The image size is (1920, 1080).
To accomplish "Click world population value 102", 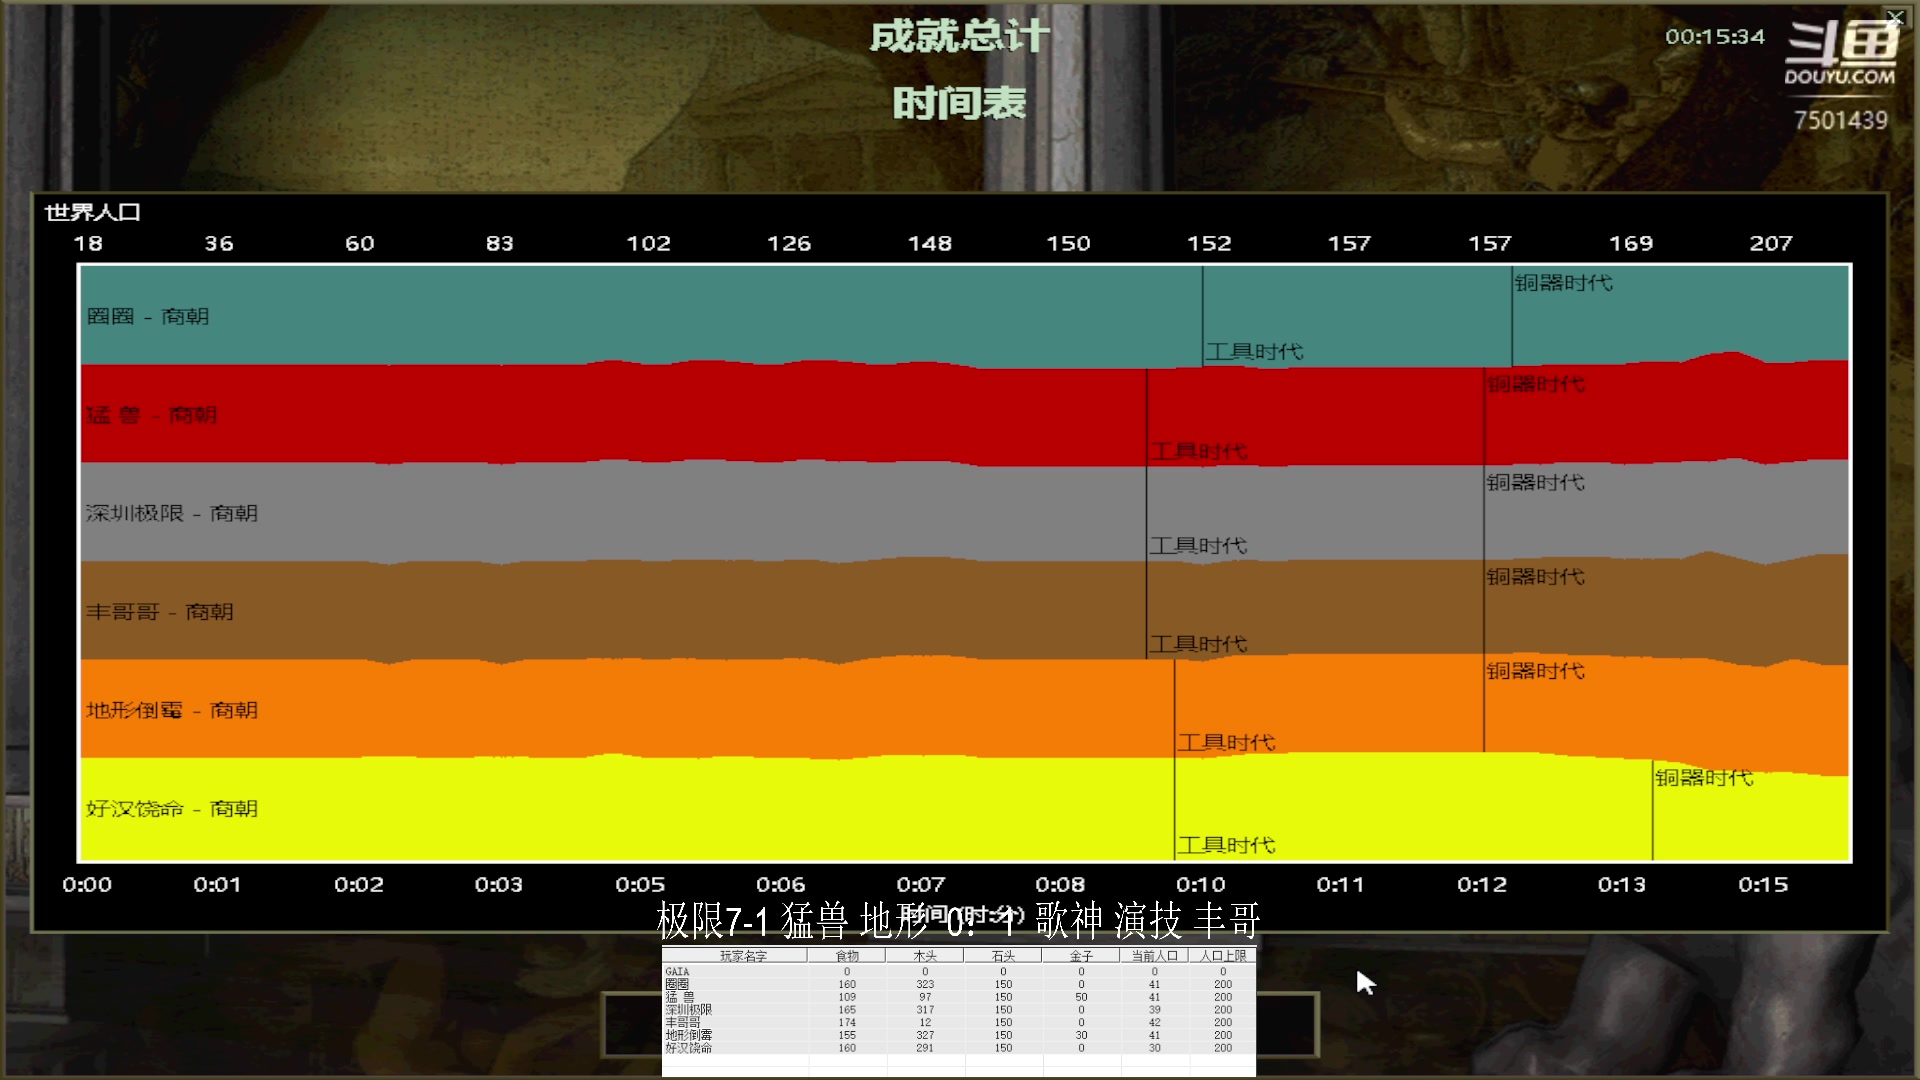I will point(649,243).
